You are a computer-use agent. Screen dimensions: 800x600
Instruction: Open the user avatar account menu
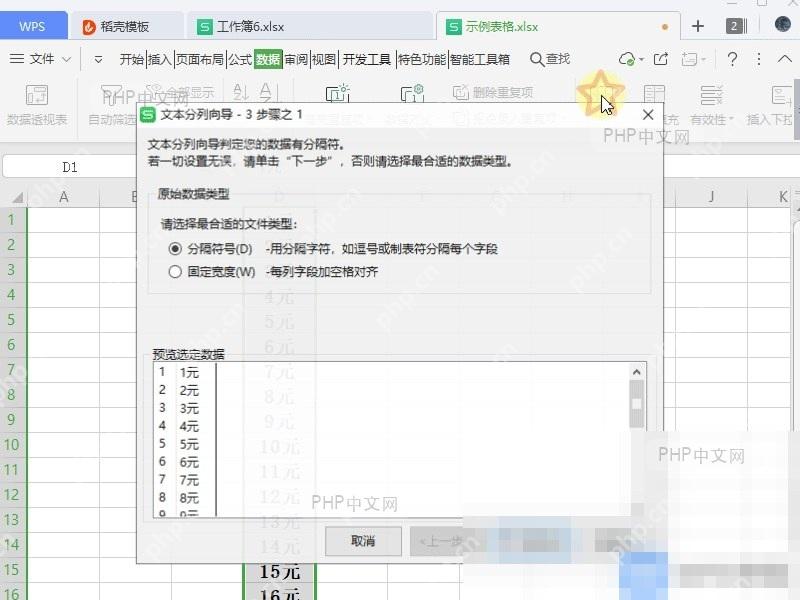(x=783, y=24)
